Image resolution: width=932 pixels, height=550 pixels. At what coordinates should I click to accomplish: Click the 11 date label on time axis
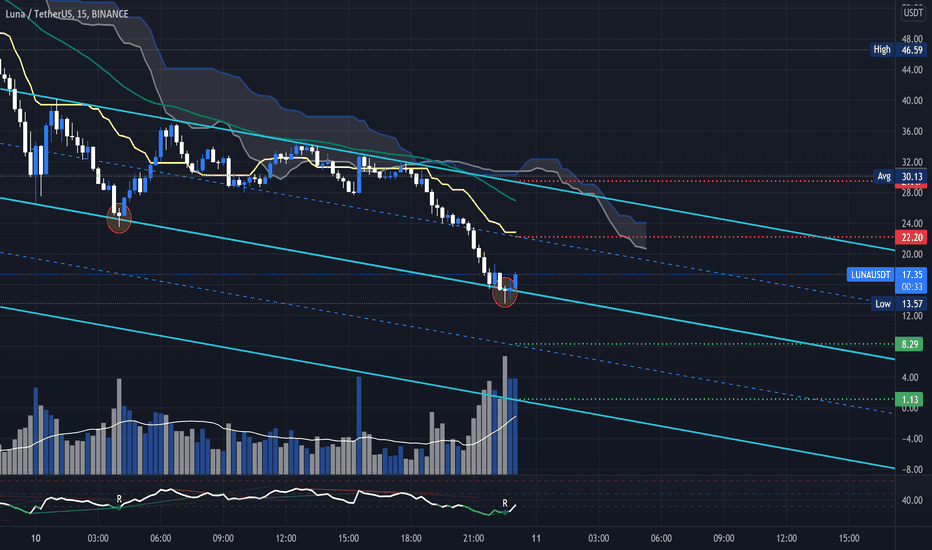pyautogui.click(x=536, y=538)
